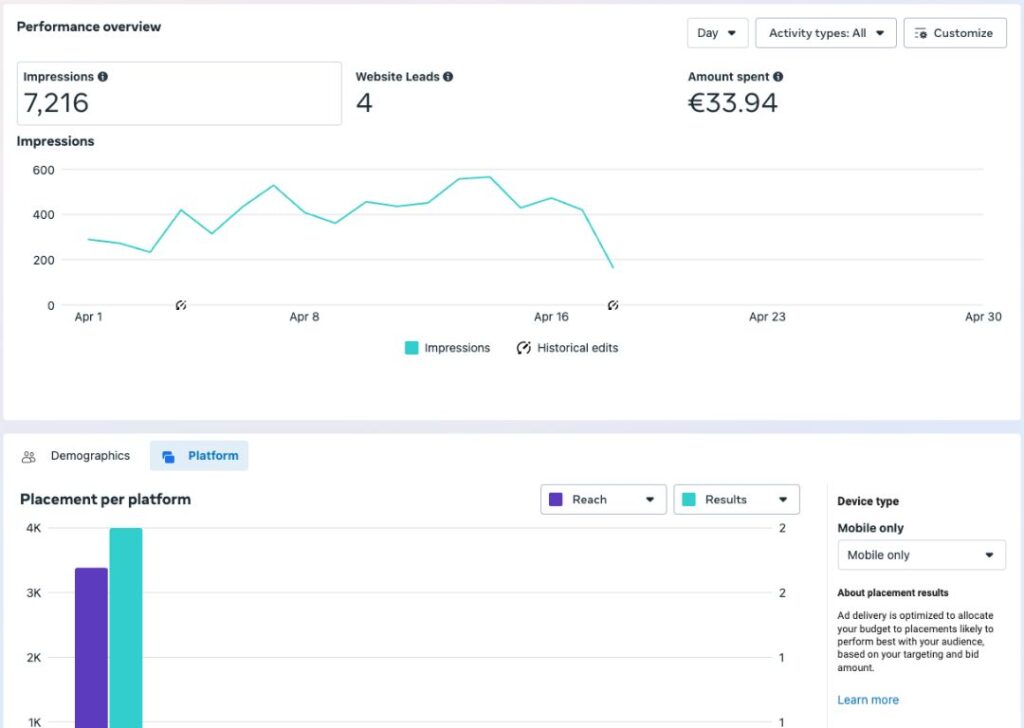Open the Reach metric dropdown
Viewport: 1024px width, 728px height.
[x=603, y=499]
